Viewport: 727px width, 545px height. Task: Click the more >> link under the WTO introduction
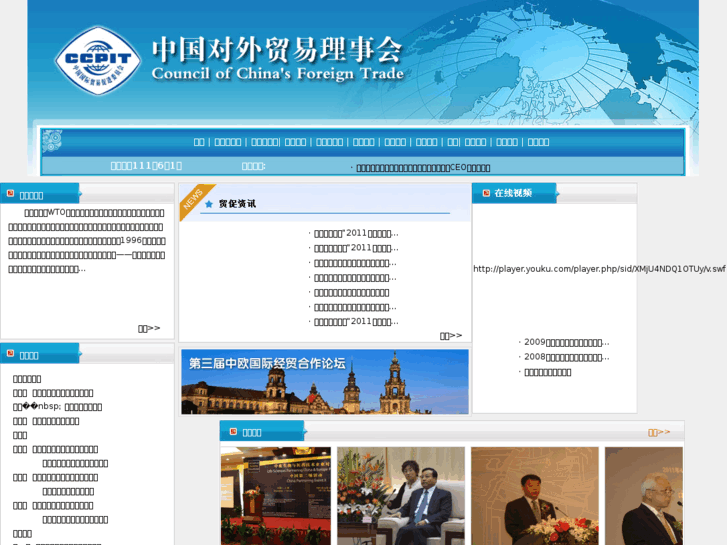point(149,328)
